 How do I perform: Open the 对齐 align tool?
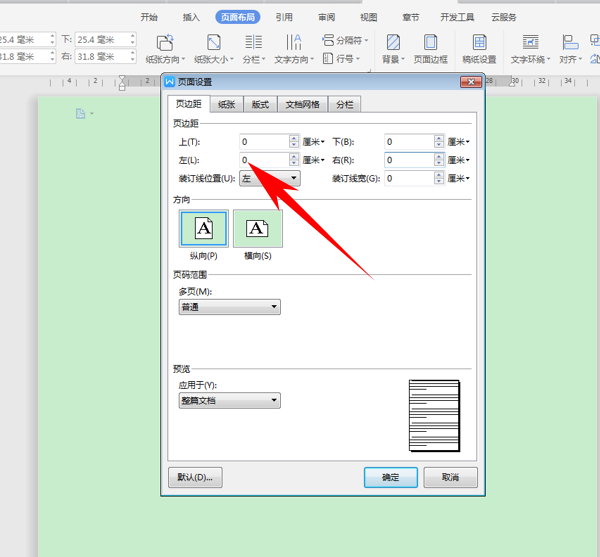click(x=570, y=49)
